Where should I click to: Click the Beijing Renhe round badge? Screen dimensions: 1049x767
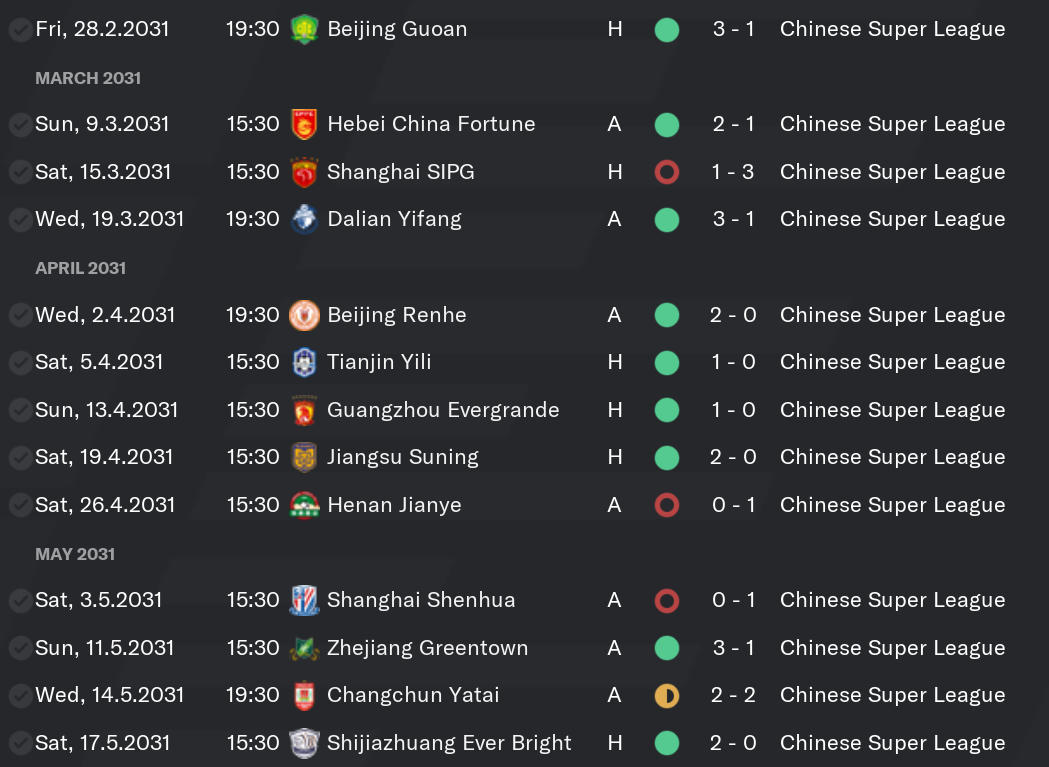pos(304,315)
